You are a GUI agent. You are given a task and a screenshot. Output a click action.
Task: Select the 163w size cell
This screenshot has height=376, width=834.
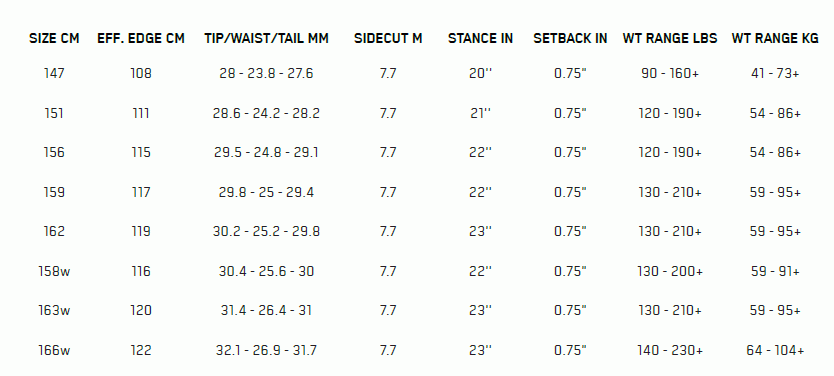54,311
